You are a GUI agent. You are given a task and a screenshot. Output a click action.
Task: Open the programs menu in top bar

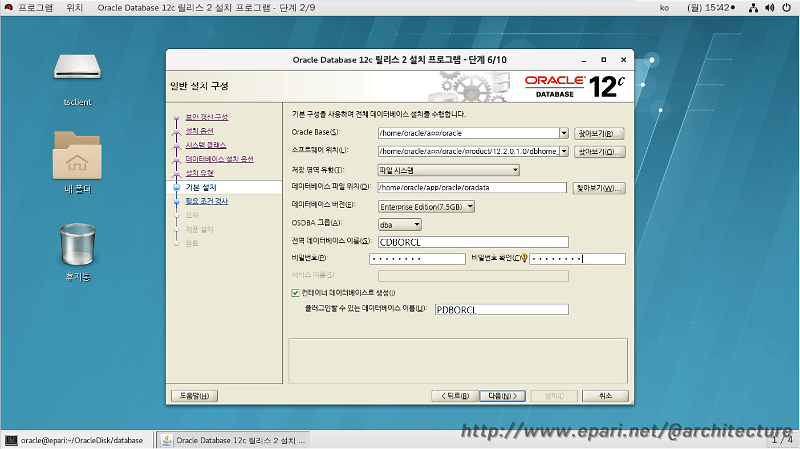tap(36, 8)
